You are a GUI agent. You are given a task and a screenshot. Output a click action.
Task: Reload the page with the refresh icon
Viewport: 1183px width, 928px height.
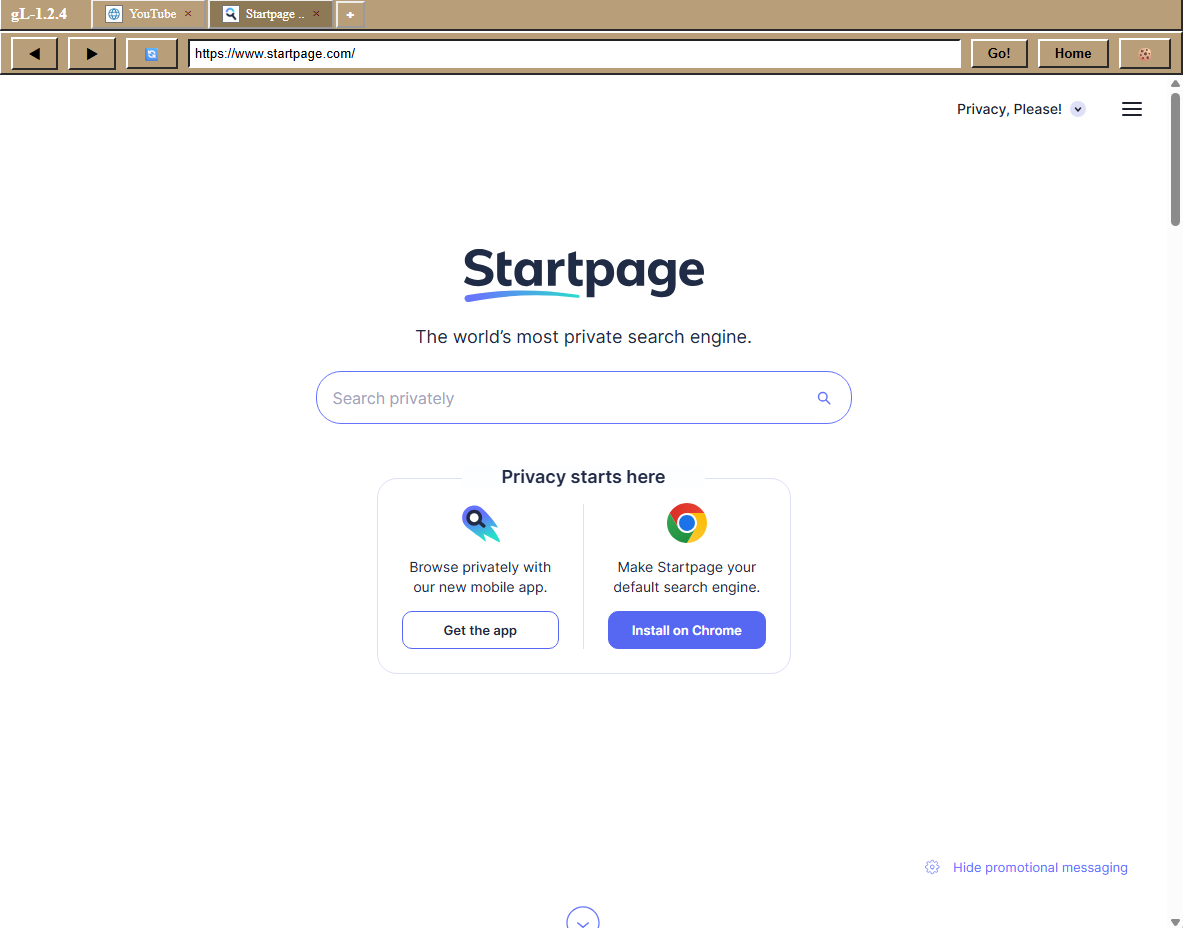(x=152, y=54)
